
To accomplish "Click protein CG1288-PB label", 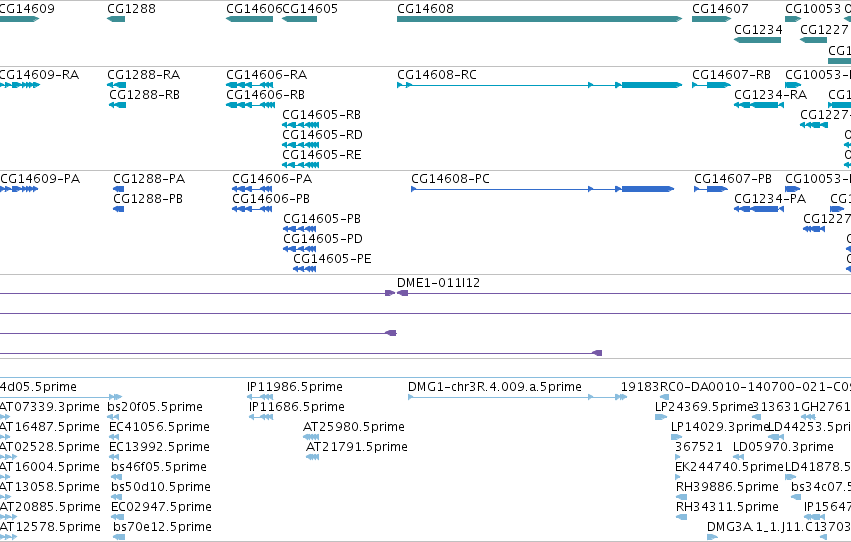I will (148, 199).
